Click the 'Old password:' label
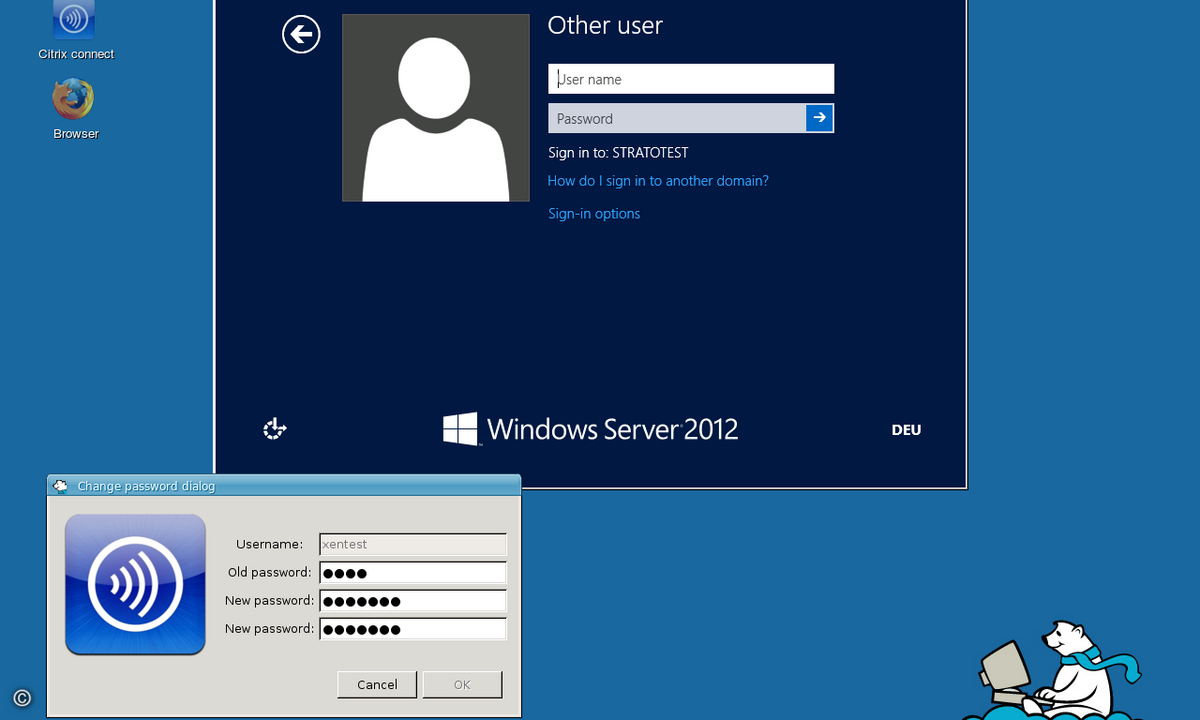 (270, 573)
